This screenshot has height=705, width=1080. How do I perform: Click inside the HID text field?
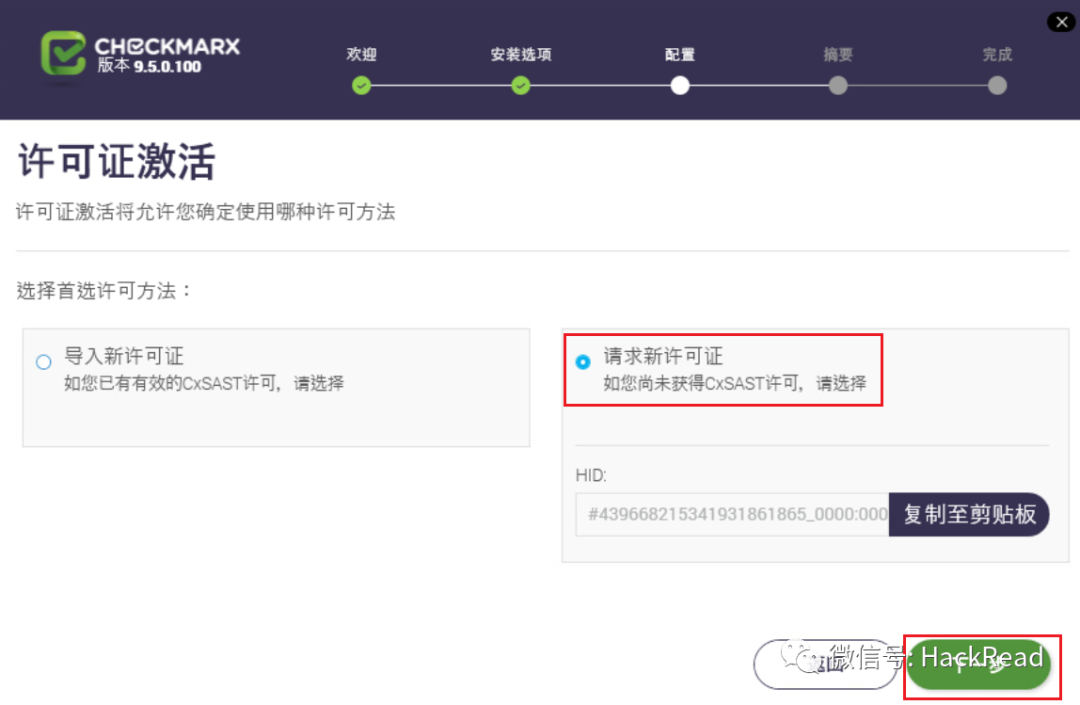click(x=732, y=514)
